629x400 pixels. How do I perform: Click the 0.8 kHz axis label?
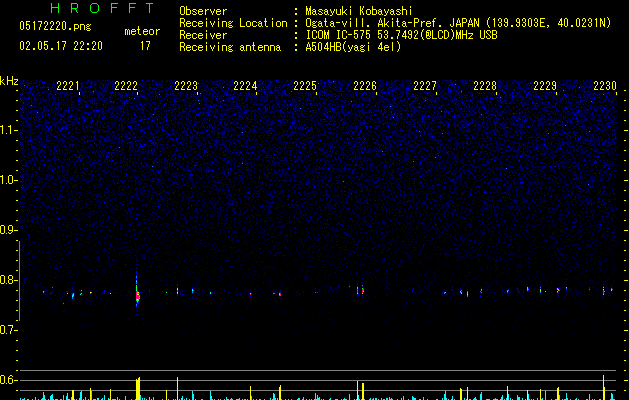(9, 280)
